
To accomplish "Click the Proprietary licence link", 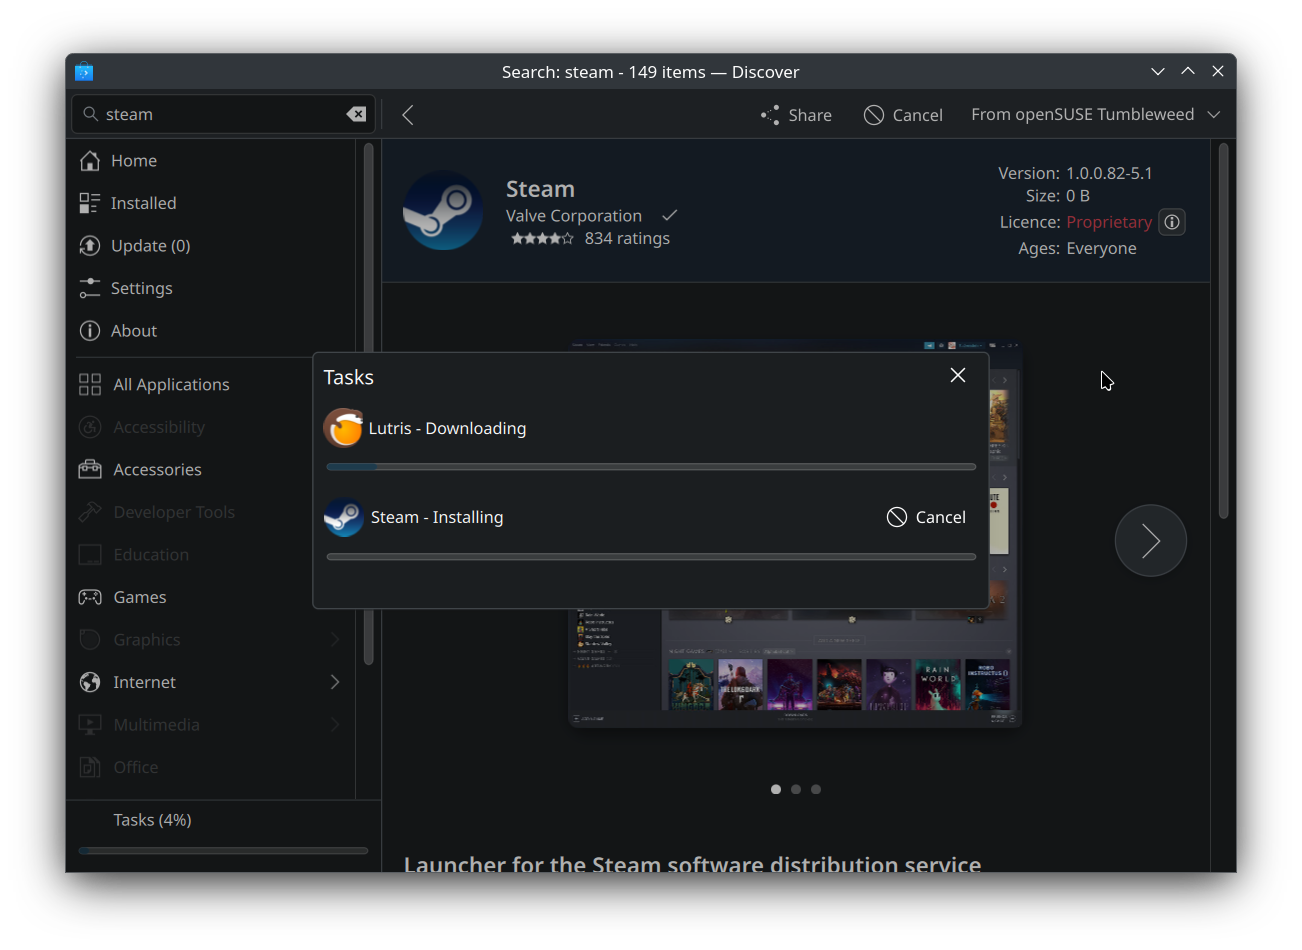I will pos(1109,222).
